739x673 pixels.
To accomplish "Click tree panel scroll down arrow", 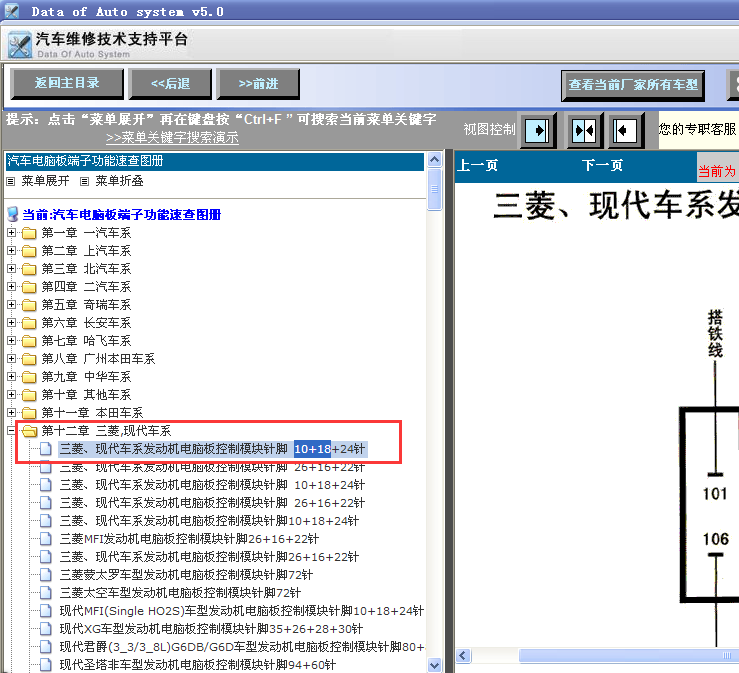I will (x=435, y=665).
